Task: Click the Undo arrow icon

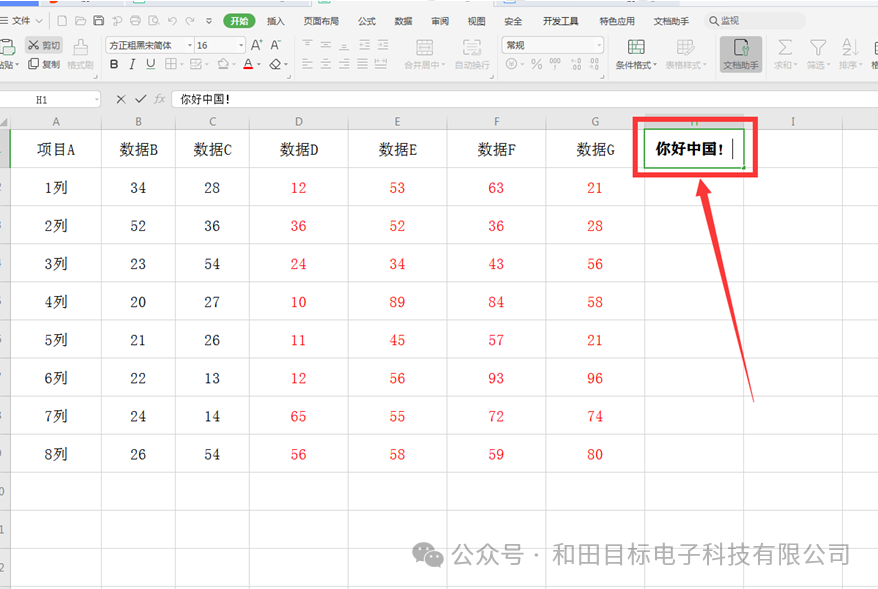Action: (172, 21)
